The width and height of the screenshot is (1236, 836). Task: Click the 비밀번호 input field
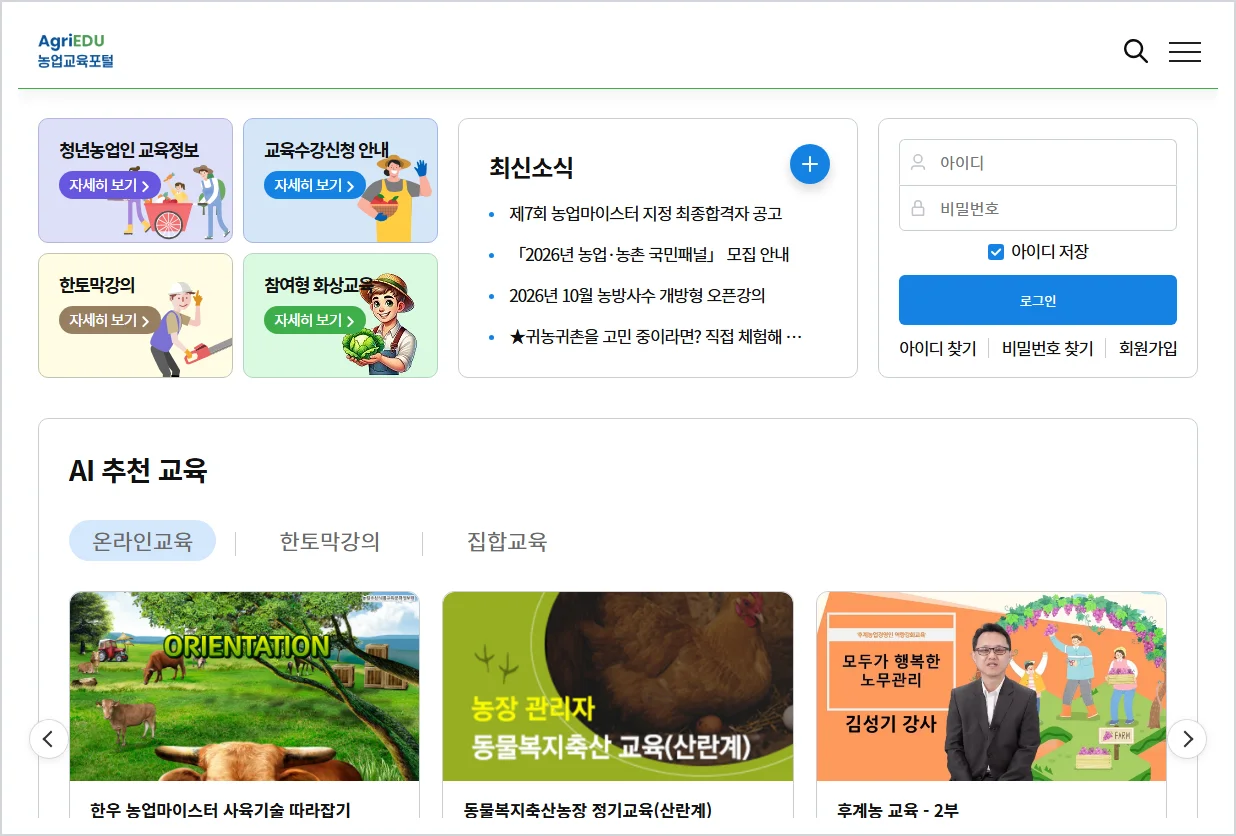point(1038,208)
